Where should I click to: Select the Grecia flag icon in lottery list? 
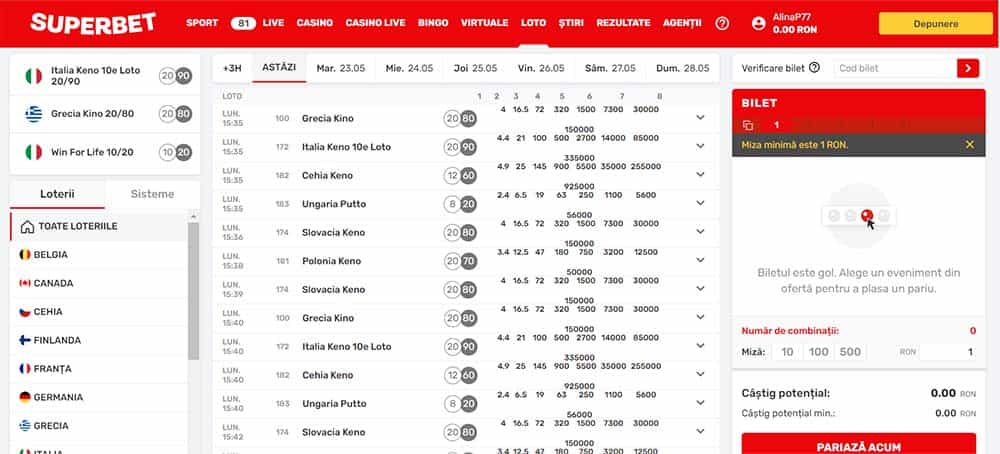pyautogui.click(x=25, y=425)
